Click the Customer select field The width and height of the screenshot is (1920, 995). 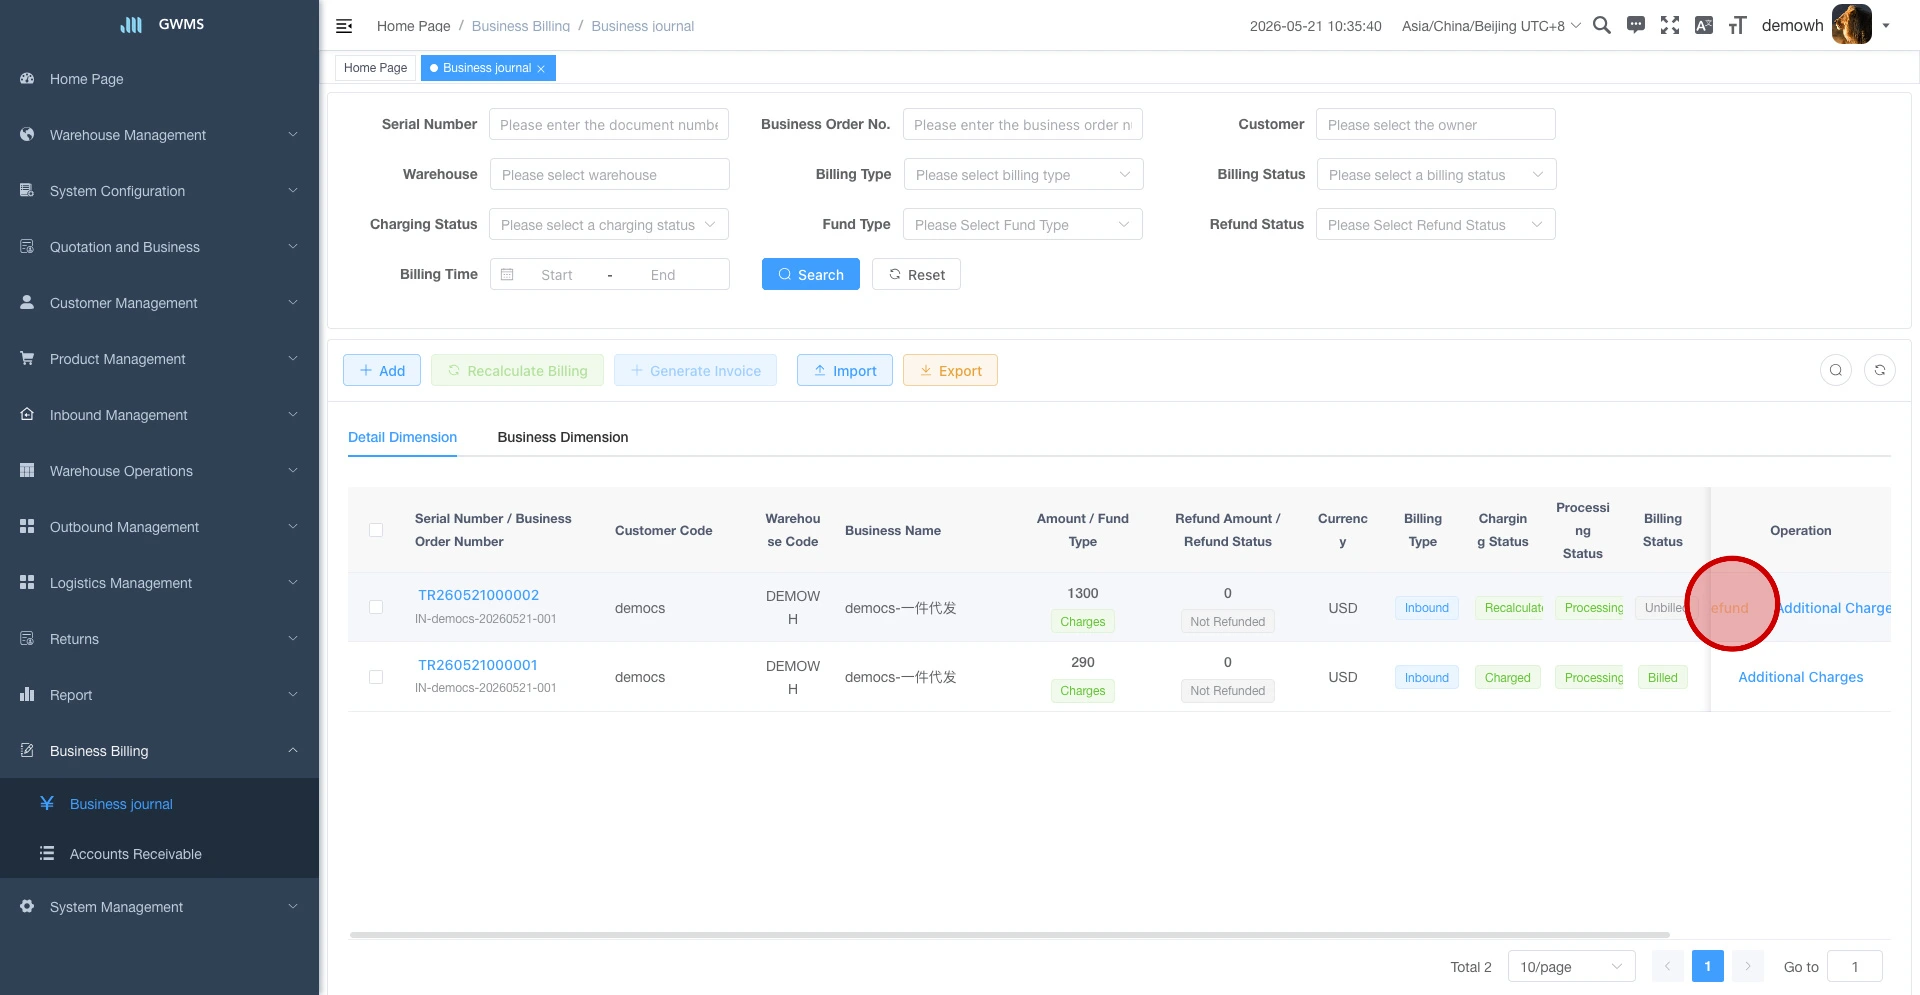coord(1436,124)
